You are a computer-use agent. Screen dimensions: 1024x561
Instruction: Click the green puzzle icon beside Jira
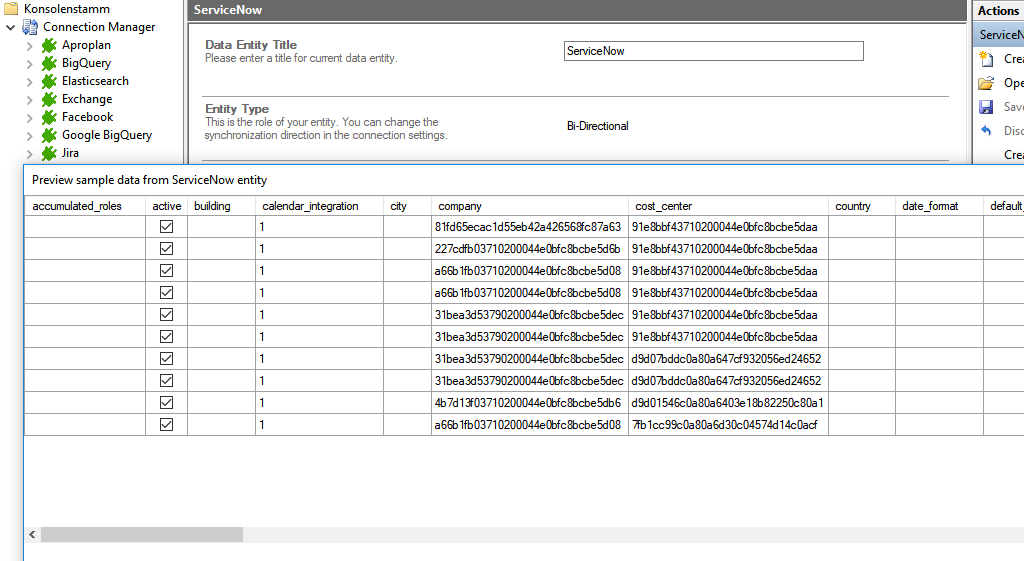(49, 154)
